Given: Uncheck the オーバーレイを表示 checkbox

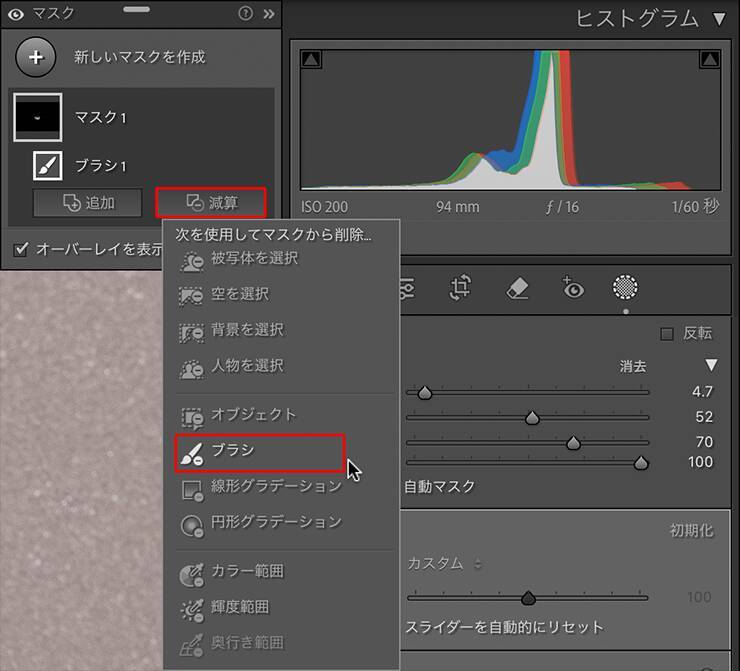Looking at the screenshot, I should (x=21, y=248).
